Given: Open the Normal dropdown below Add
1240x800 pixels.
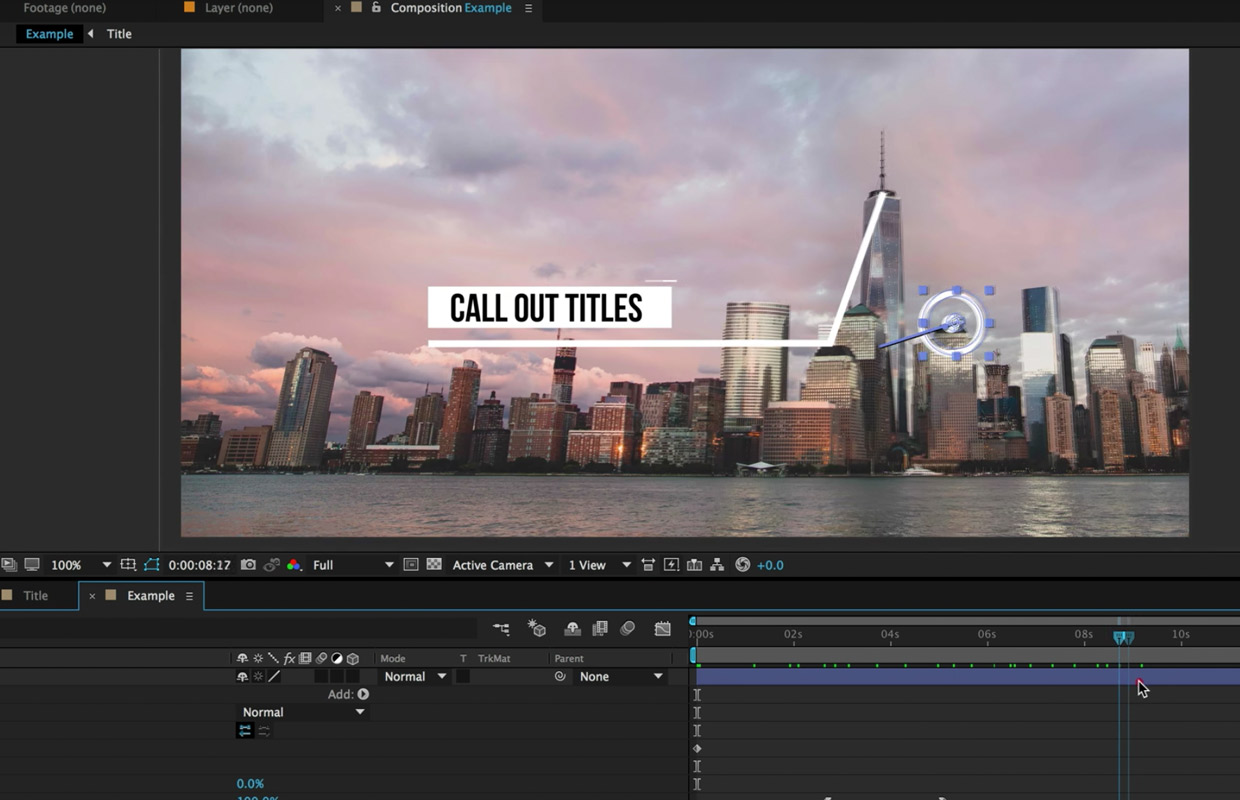Looking at the screenshot, I should [x=302, y=712].
